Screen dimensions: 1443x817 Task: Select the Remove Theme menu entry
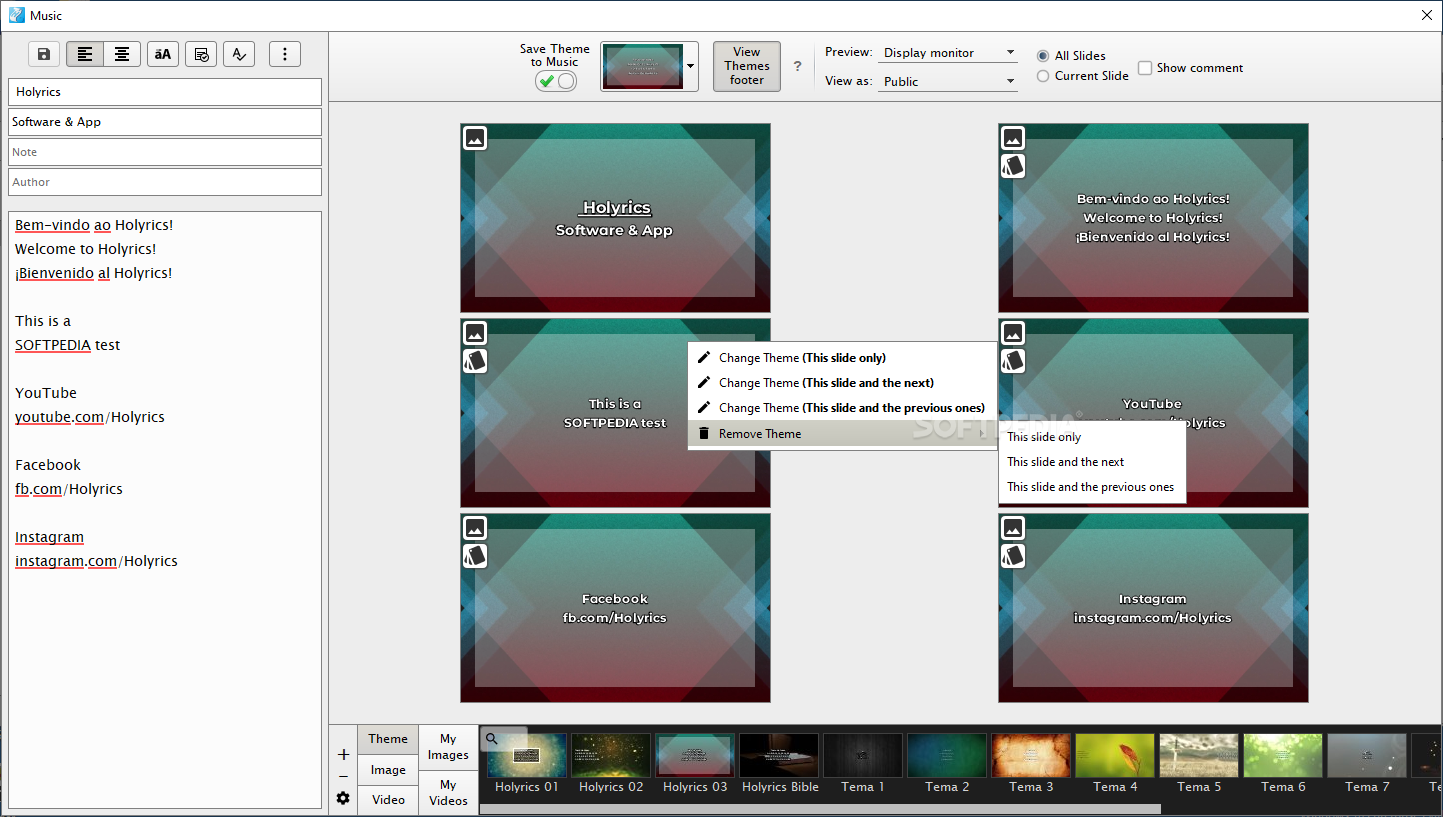coord(842,434)
